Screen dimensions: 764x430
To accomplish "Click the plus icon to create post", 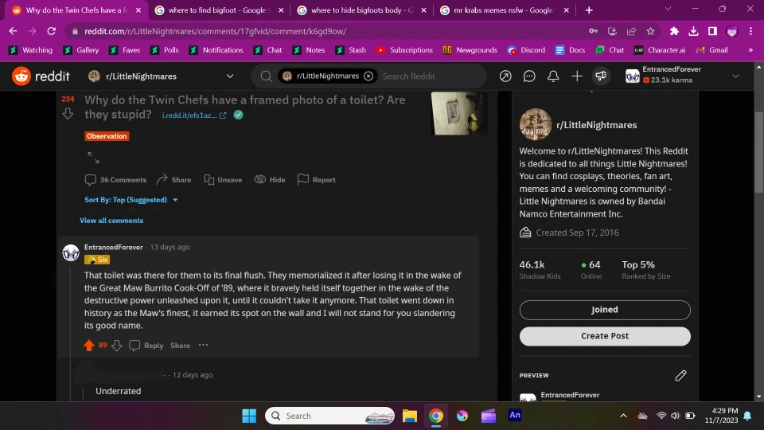I will (577, 76).
